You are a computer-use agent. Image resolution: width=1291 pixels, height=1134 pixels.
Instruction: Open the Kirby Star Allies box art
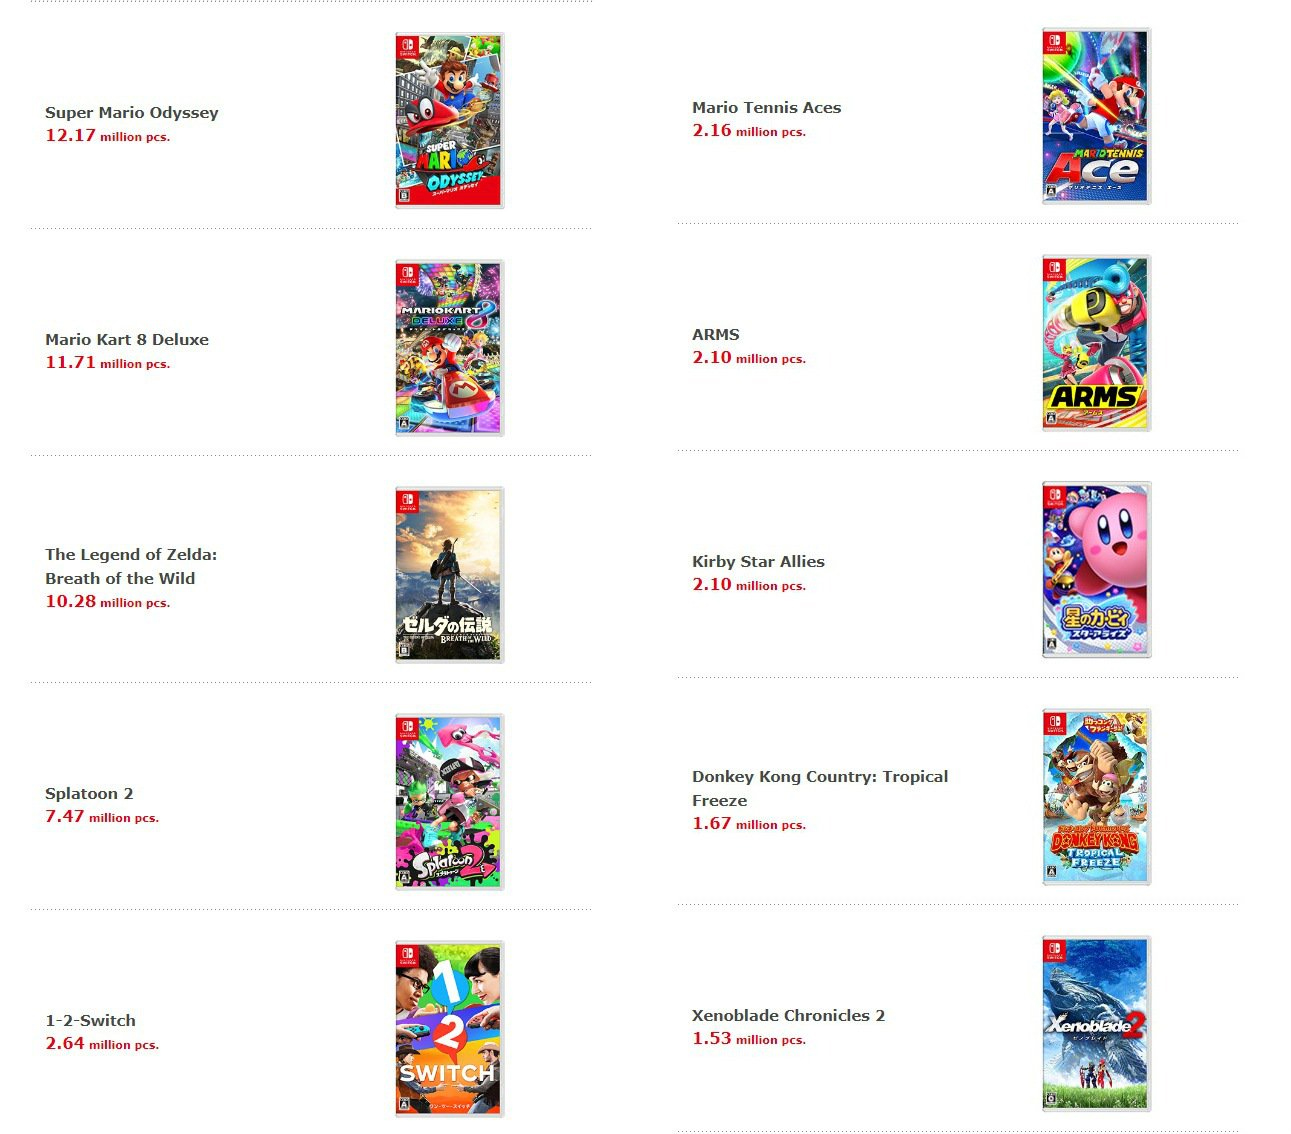tap(1096, 570)
